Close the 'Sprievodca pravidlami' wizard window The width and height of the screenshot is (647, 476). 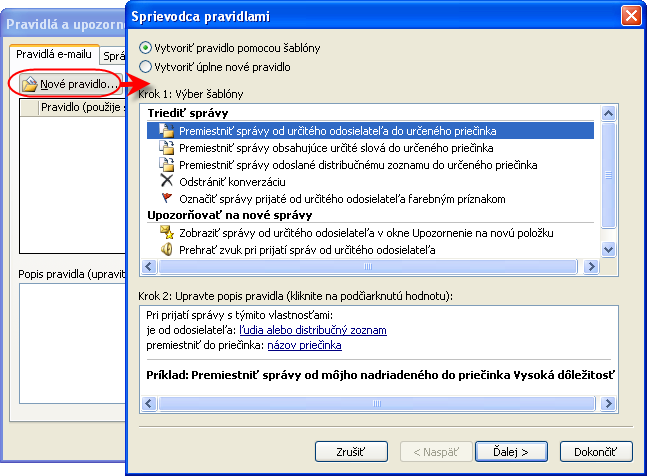pos(630,15)
